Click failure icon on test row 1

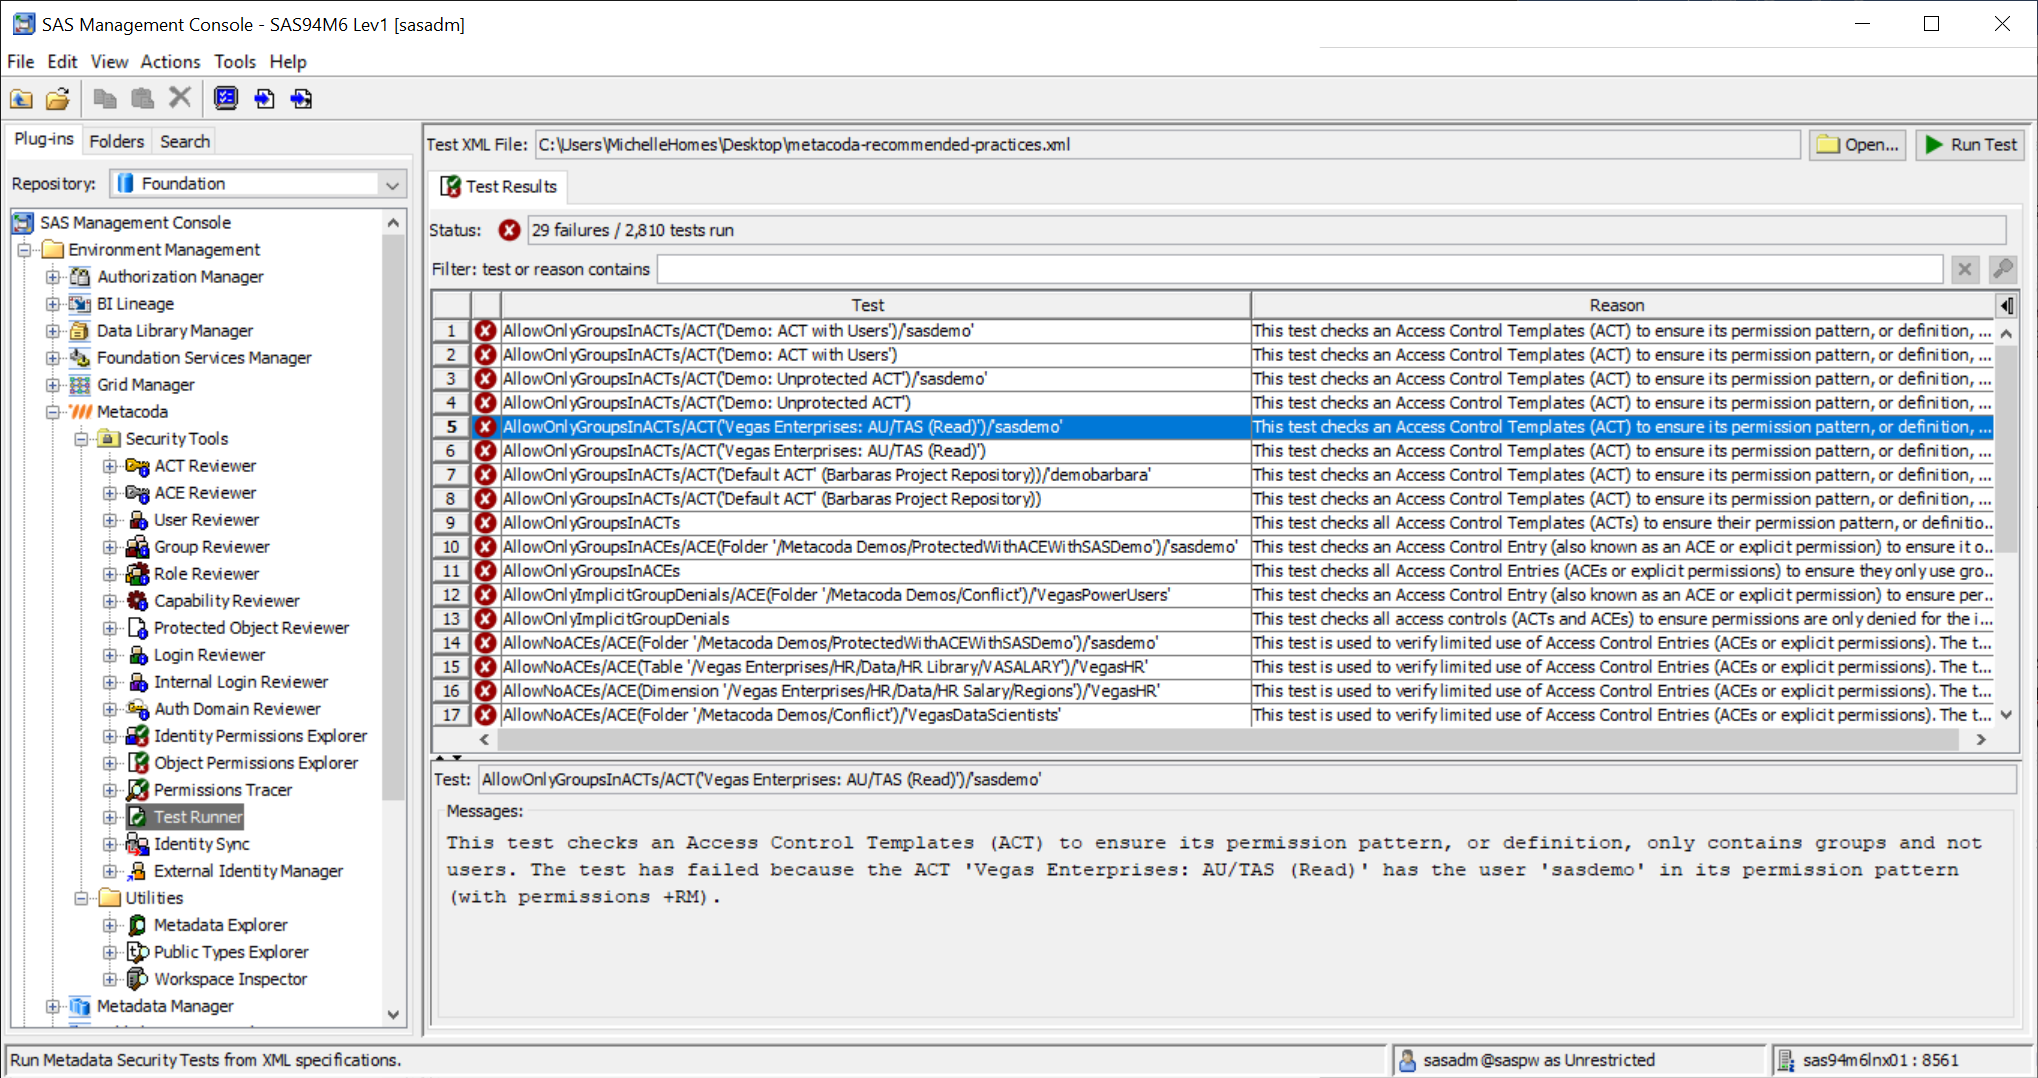click(x=486, y=331)
